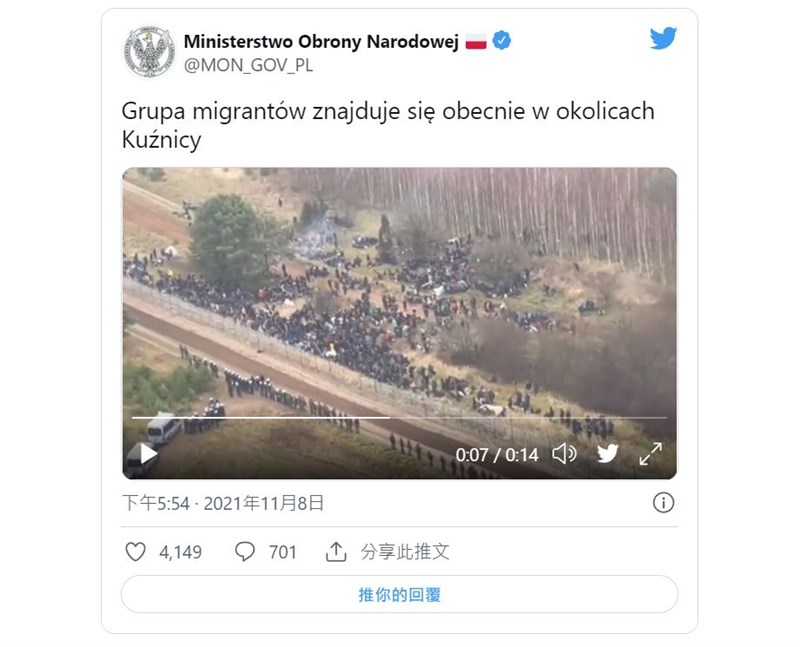Viewport: 800px width, 647px height.
Task: Open replies via the speech bubble icon
Action: coord(245,552)
